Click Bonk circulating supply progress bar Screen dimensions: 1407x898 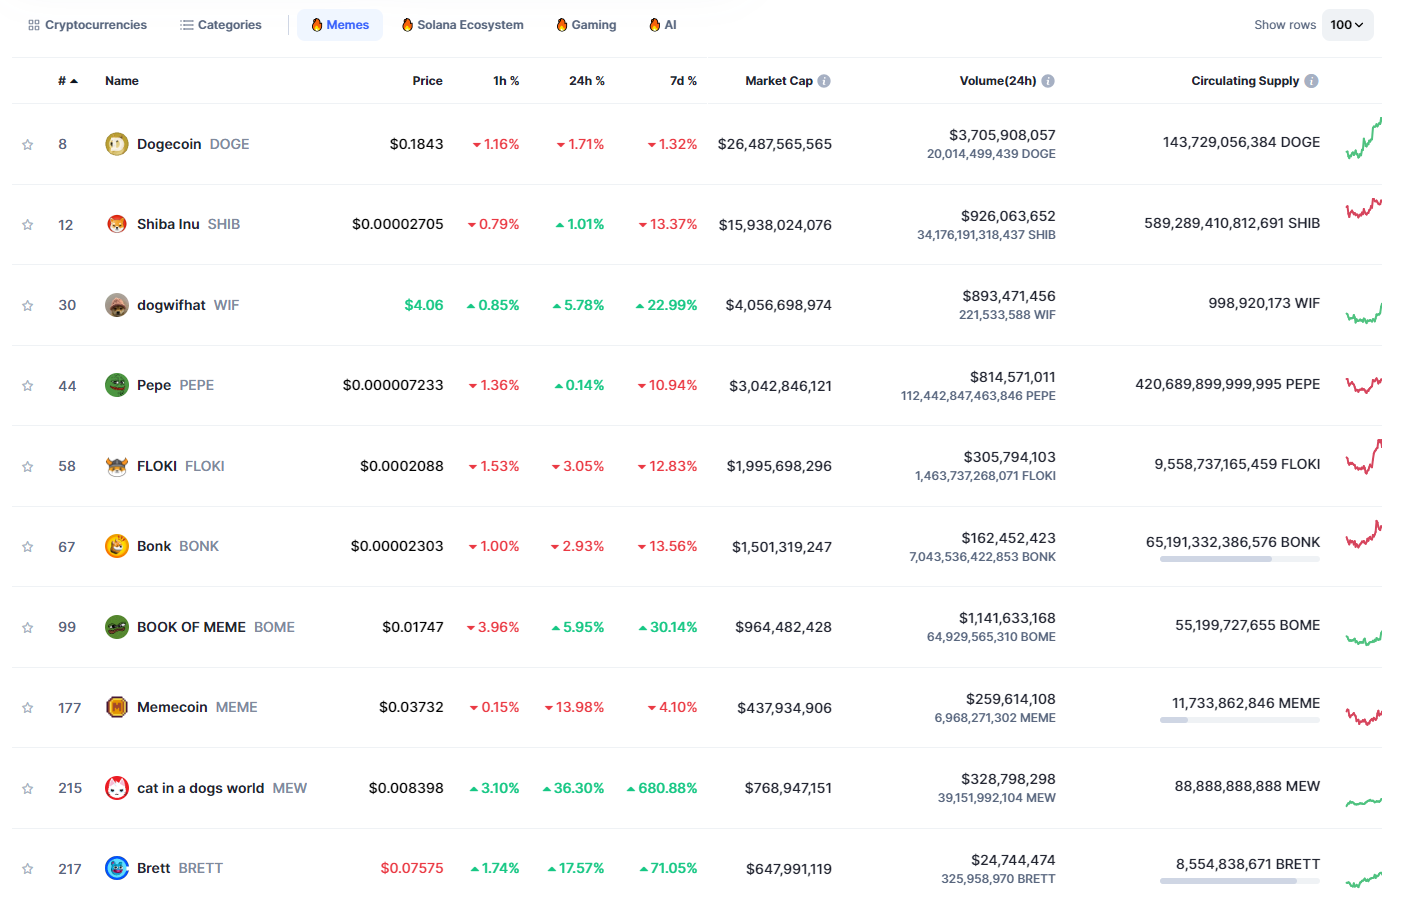pyautogui.click(x=1239, y=559)
